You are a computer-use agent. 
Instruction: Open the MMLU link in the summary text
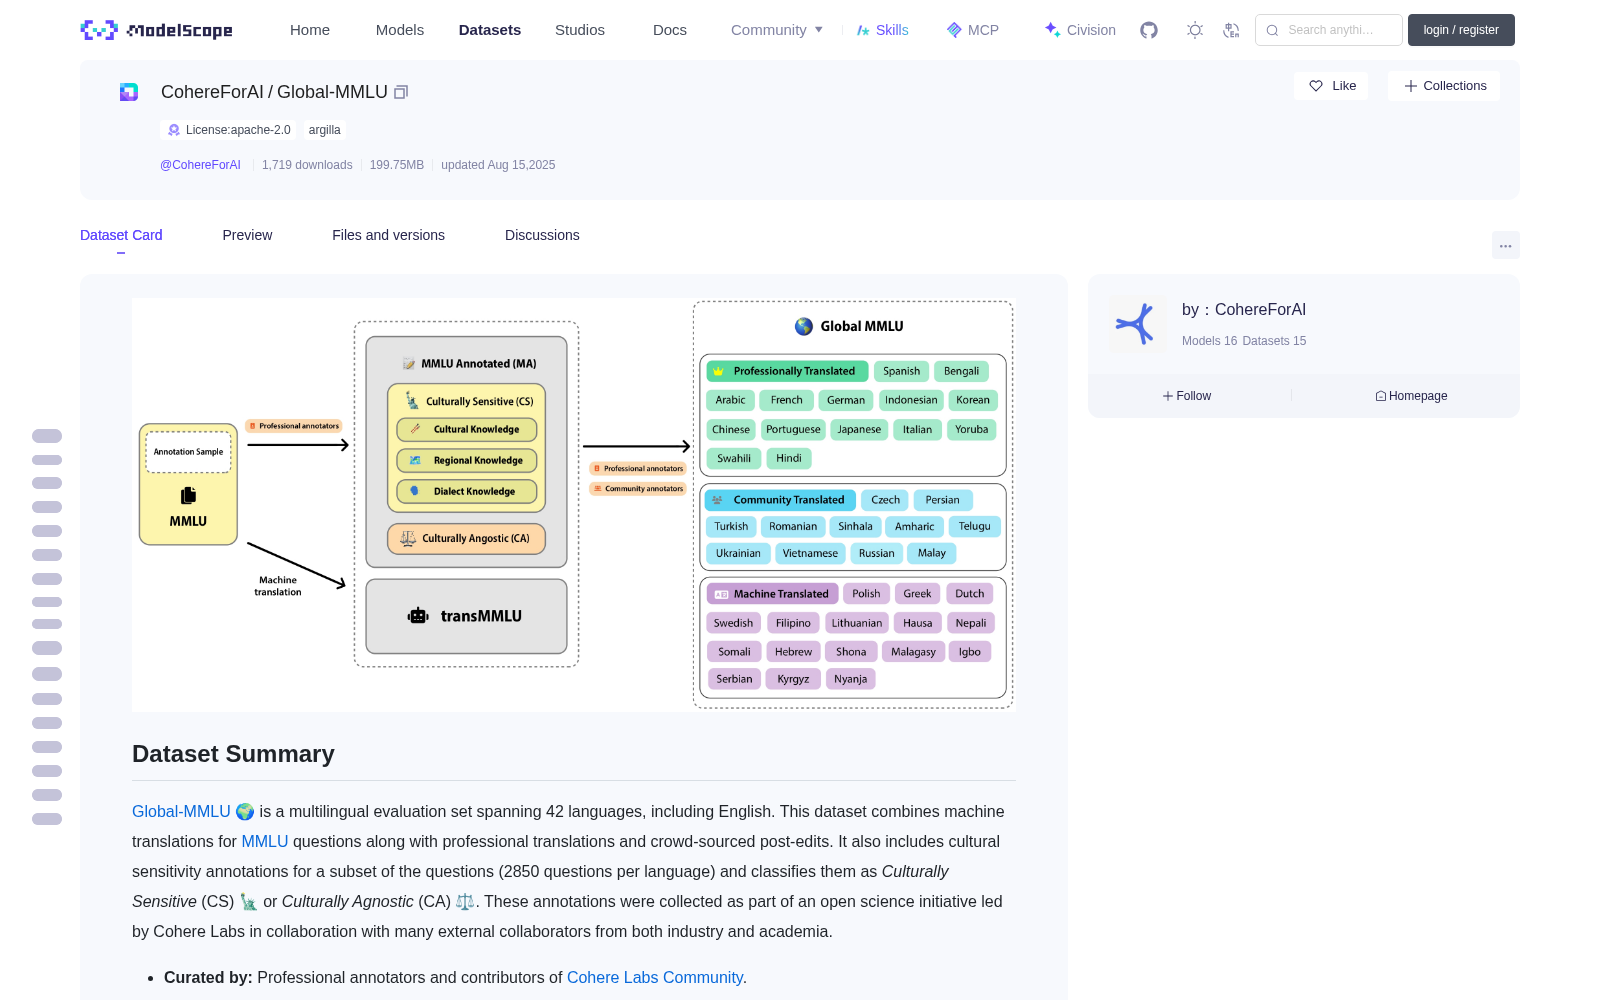click(x=265, y=842)
